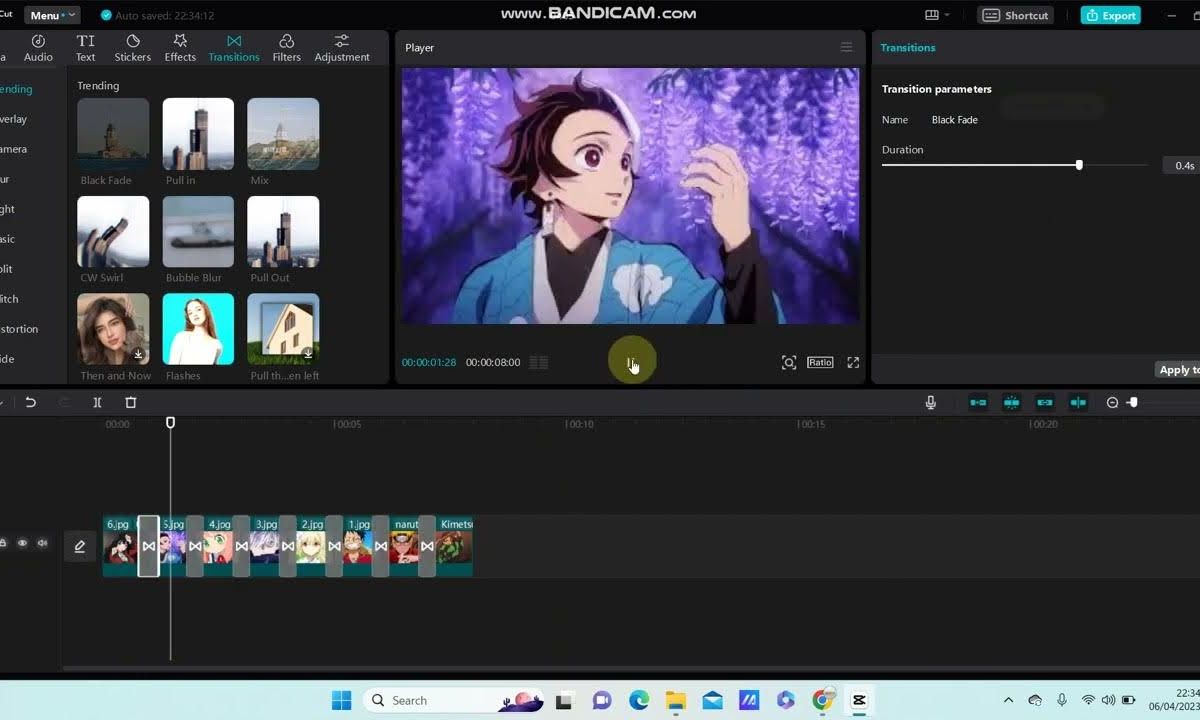Click the Export button
This screenshot has width=1200, height=720.
tap(1110, 15)
